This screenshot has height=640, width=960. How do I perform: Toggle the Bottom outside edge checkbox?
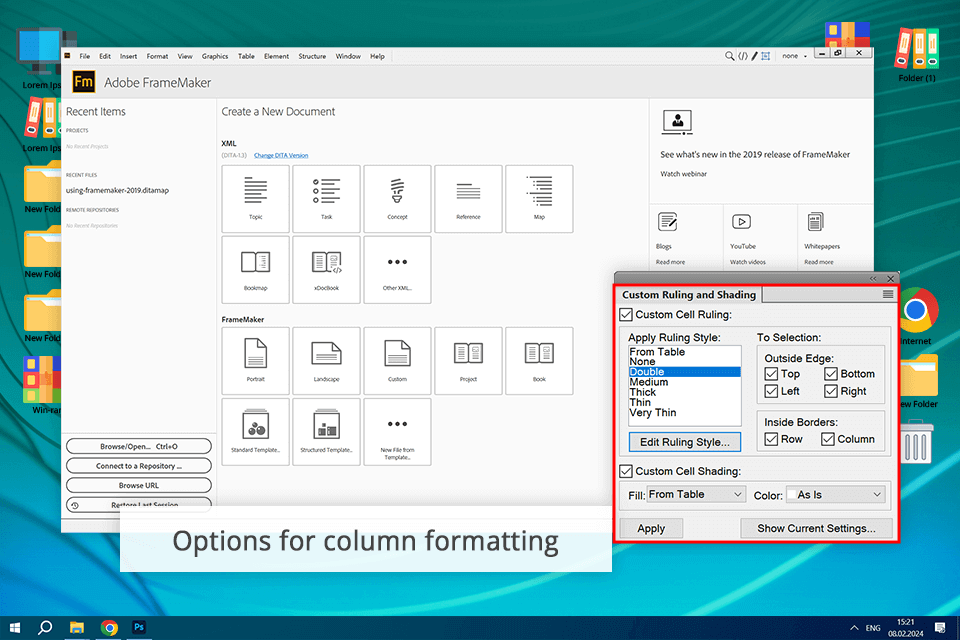[x=831, y=374]
